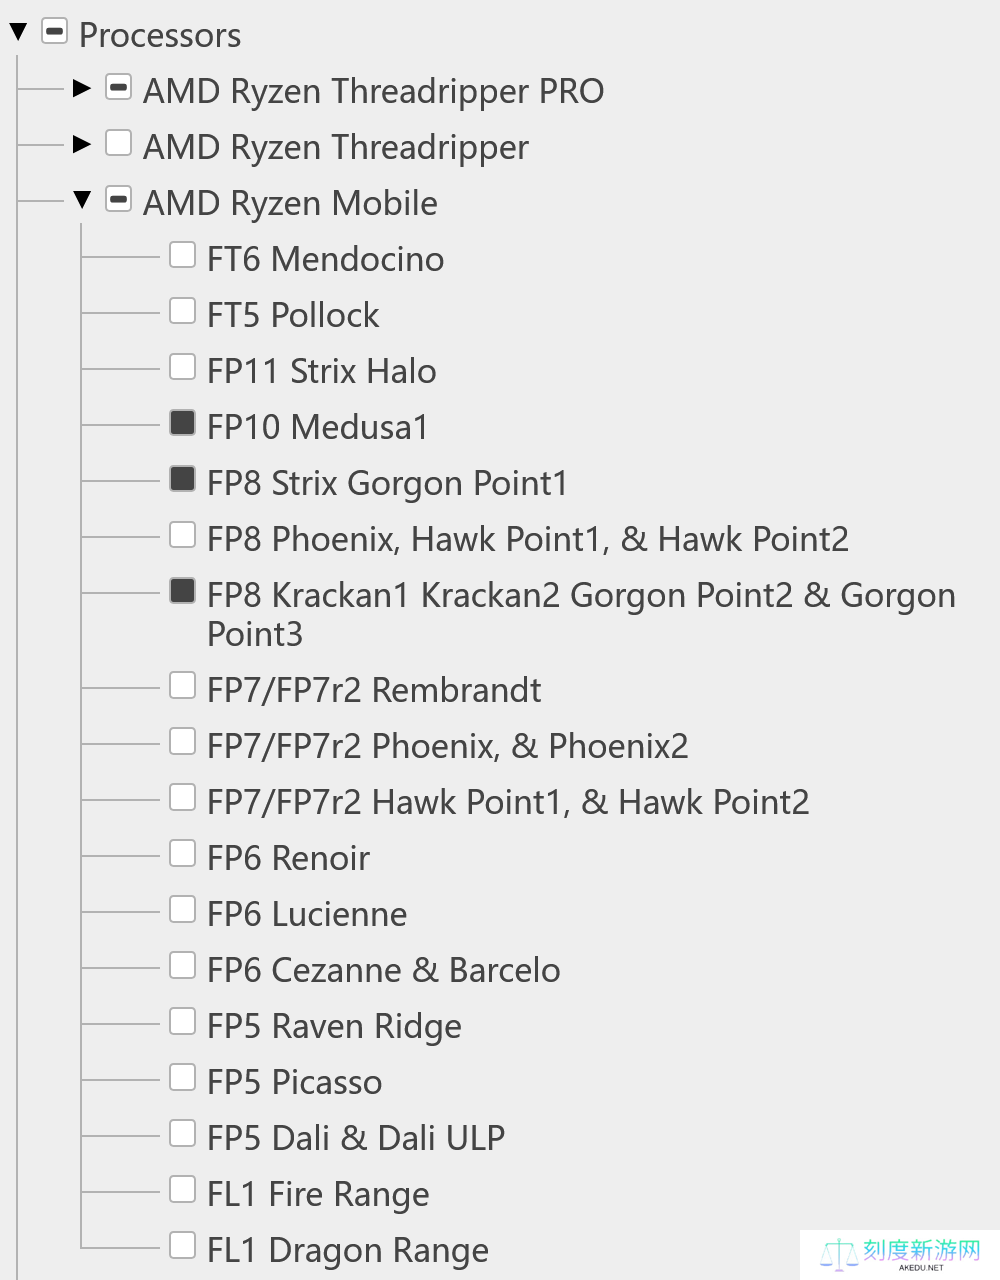Click the AKEDU.NET watermark logo

tap(900, 1254)
